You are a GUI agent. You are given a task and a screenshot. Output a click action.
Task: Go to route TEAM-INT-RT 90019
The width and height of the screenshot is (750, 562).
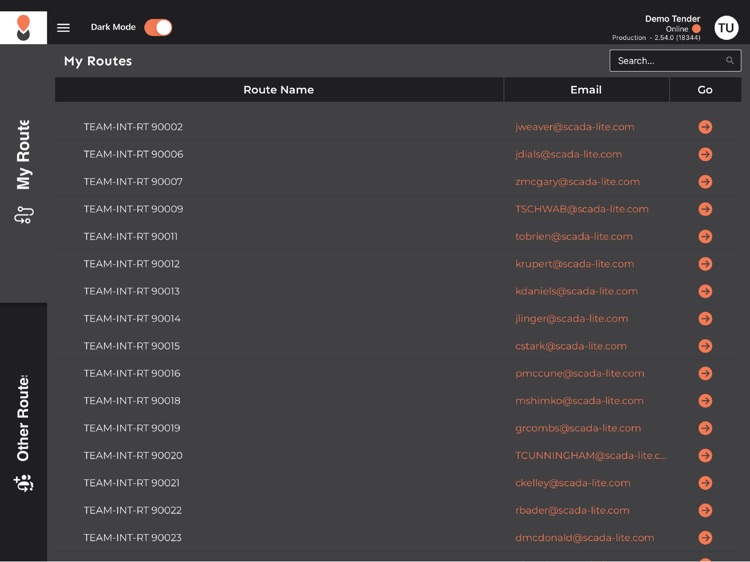pos(705,428)
